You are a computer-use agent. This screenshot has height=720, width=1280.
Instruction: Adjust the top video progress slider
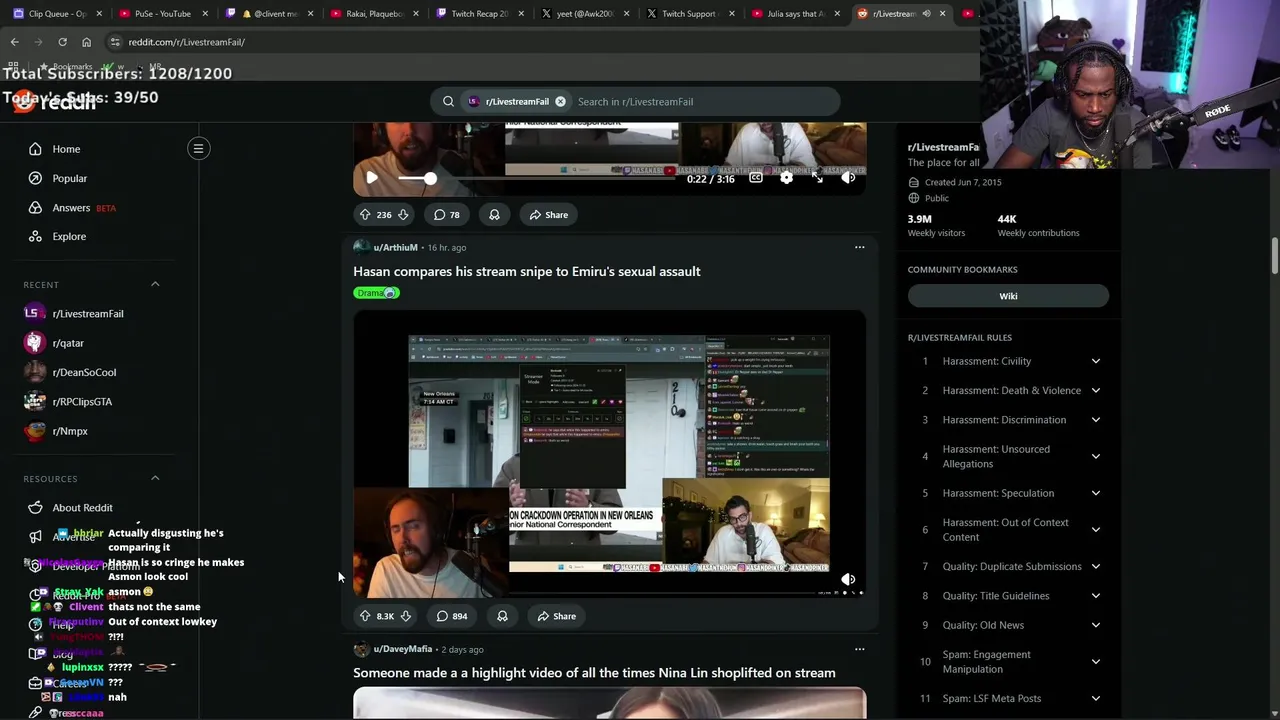pos(430,178)
